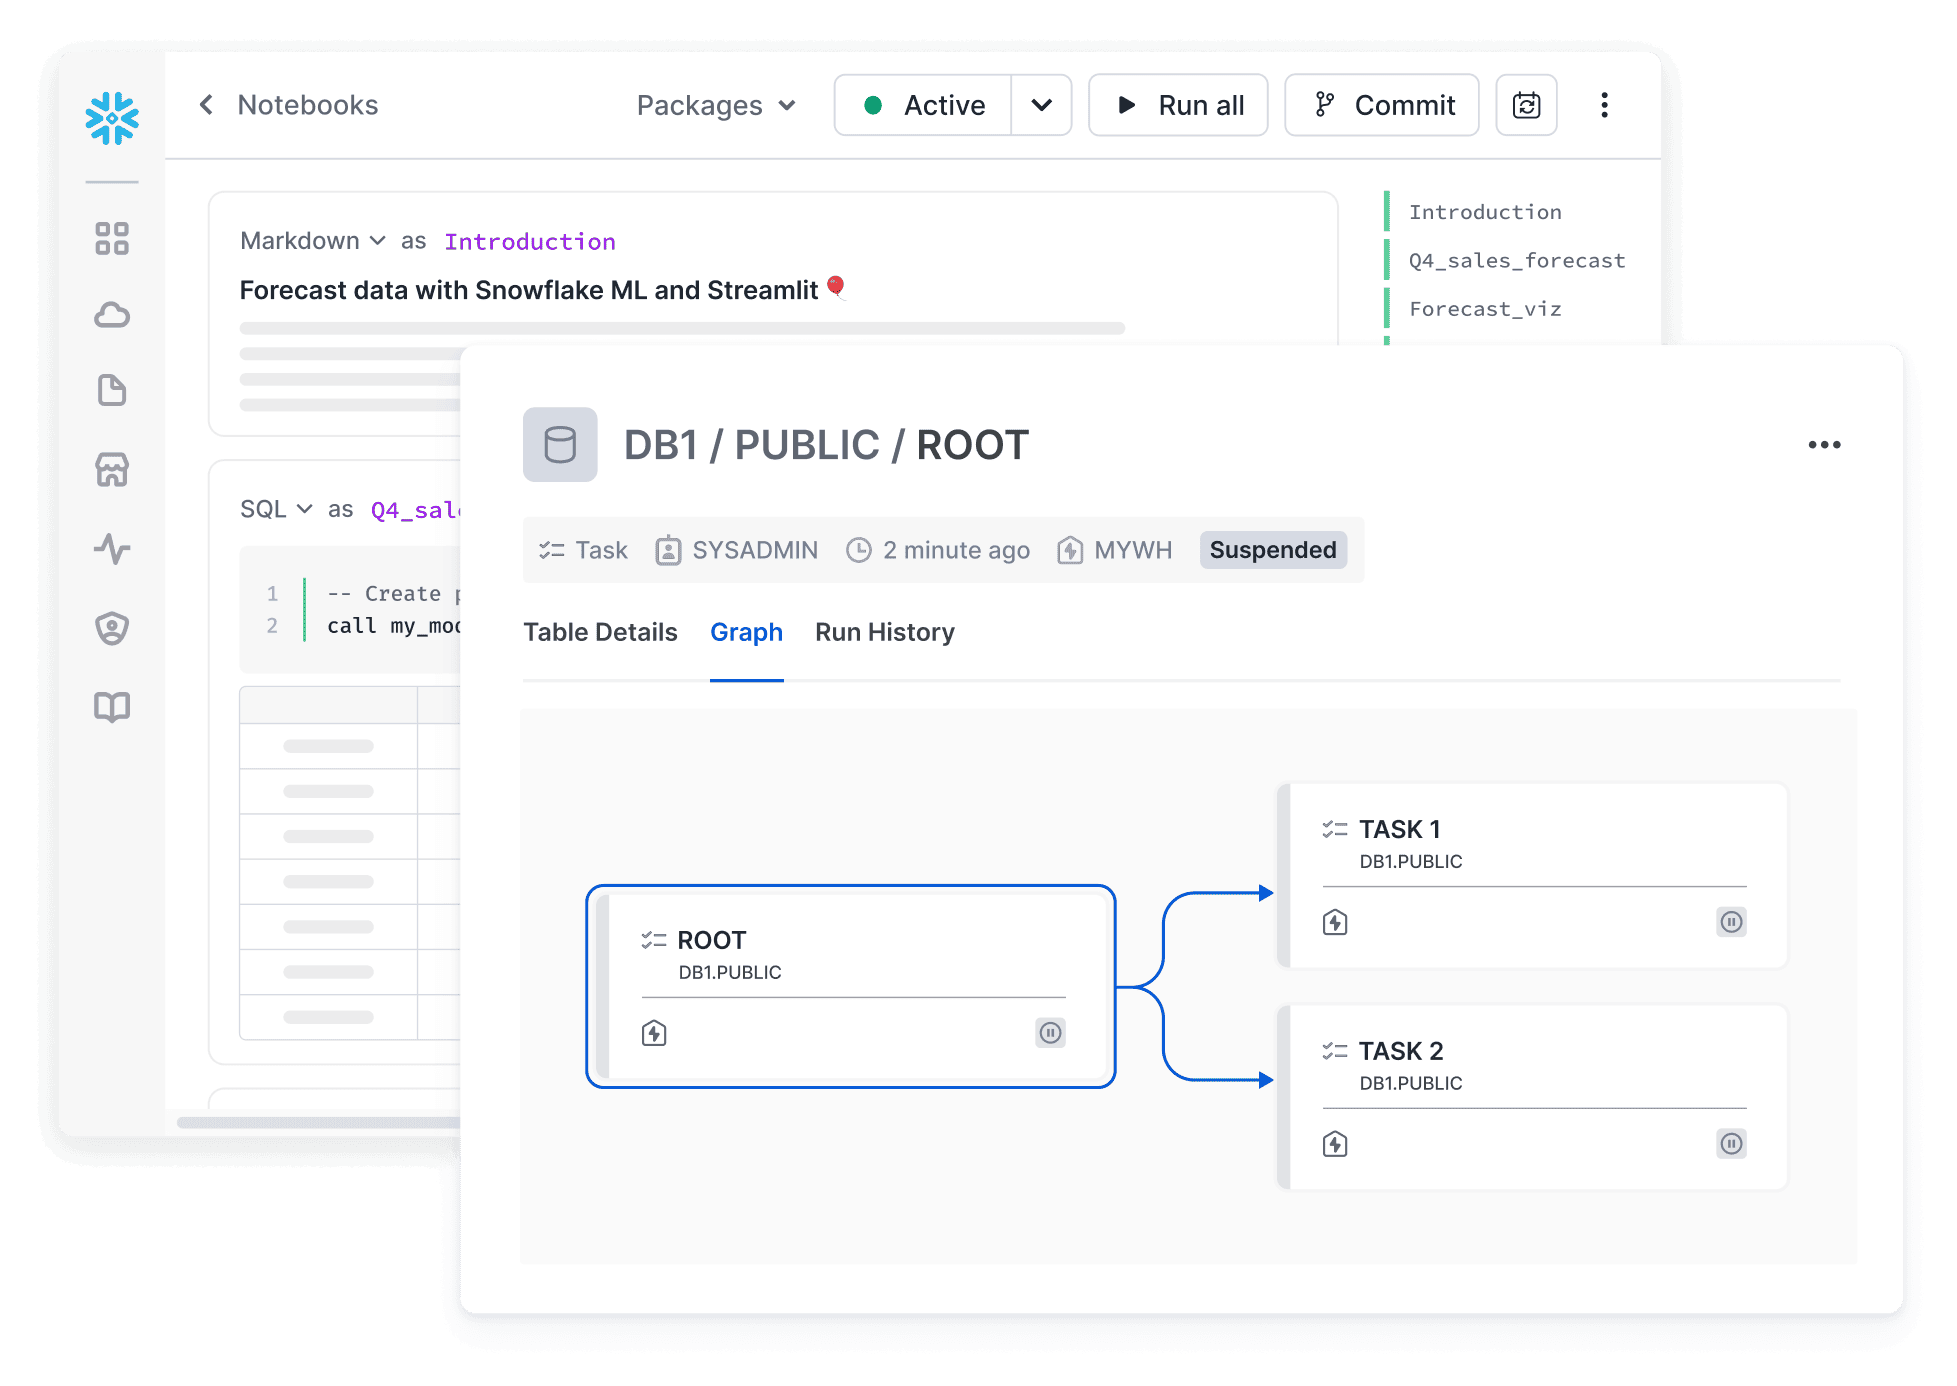Viewport: 1957px width, 1386px height.
Task: Click the Snowflake logo icon
Action: tap(112, 118)
